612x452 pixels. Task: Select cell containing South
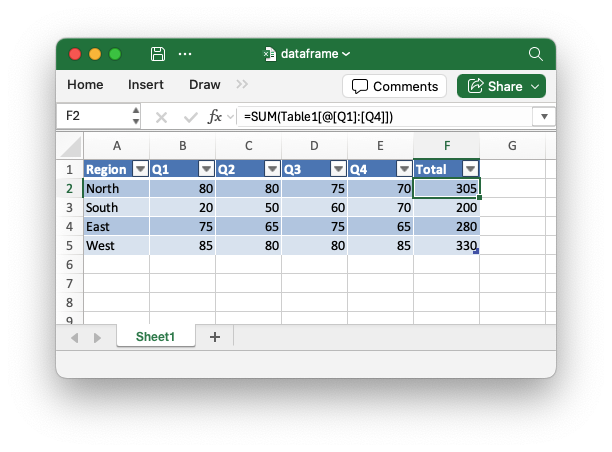pyautogui.click(x=116, y=208)
